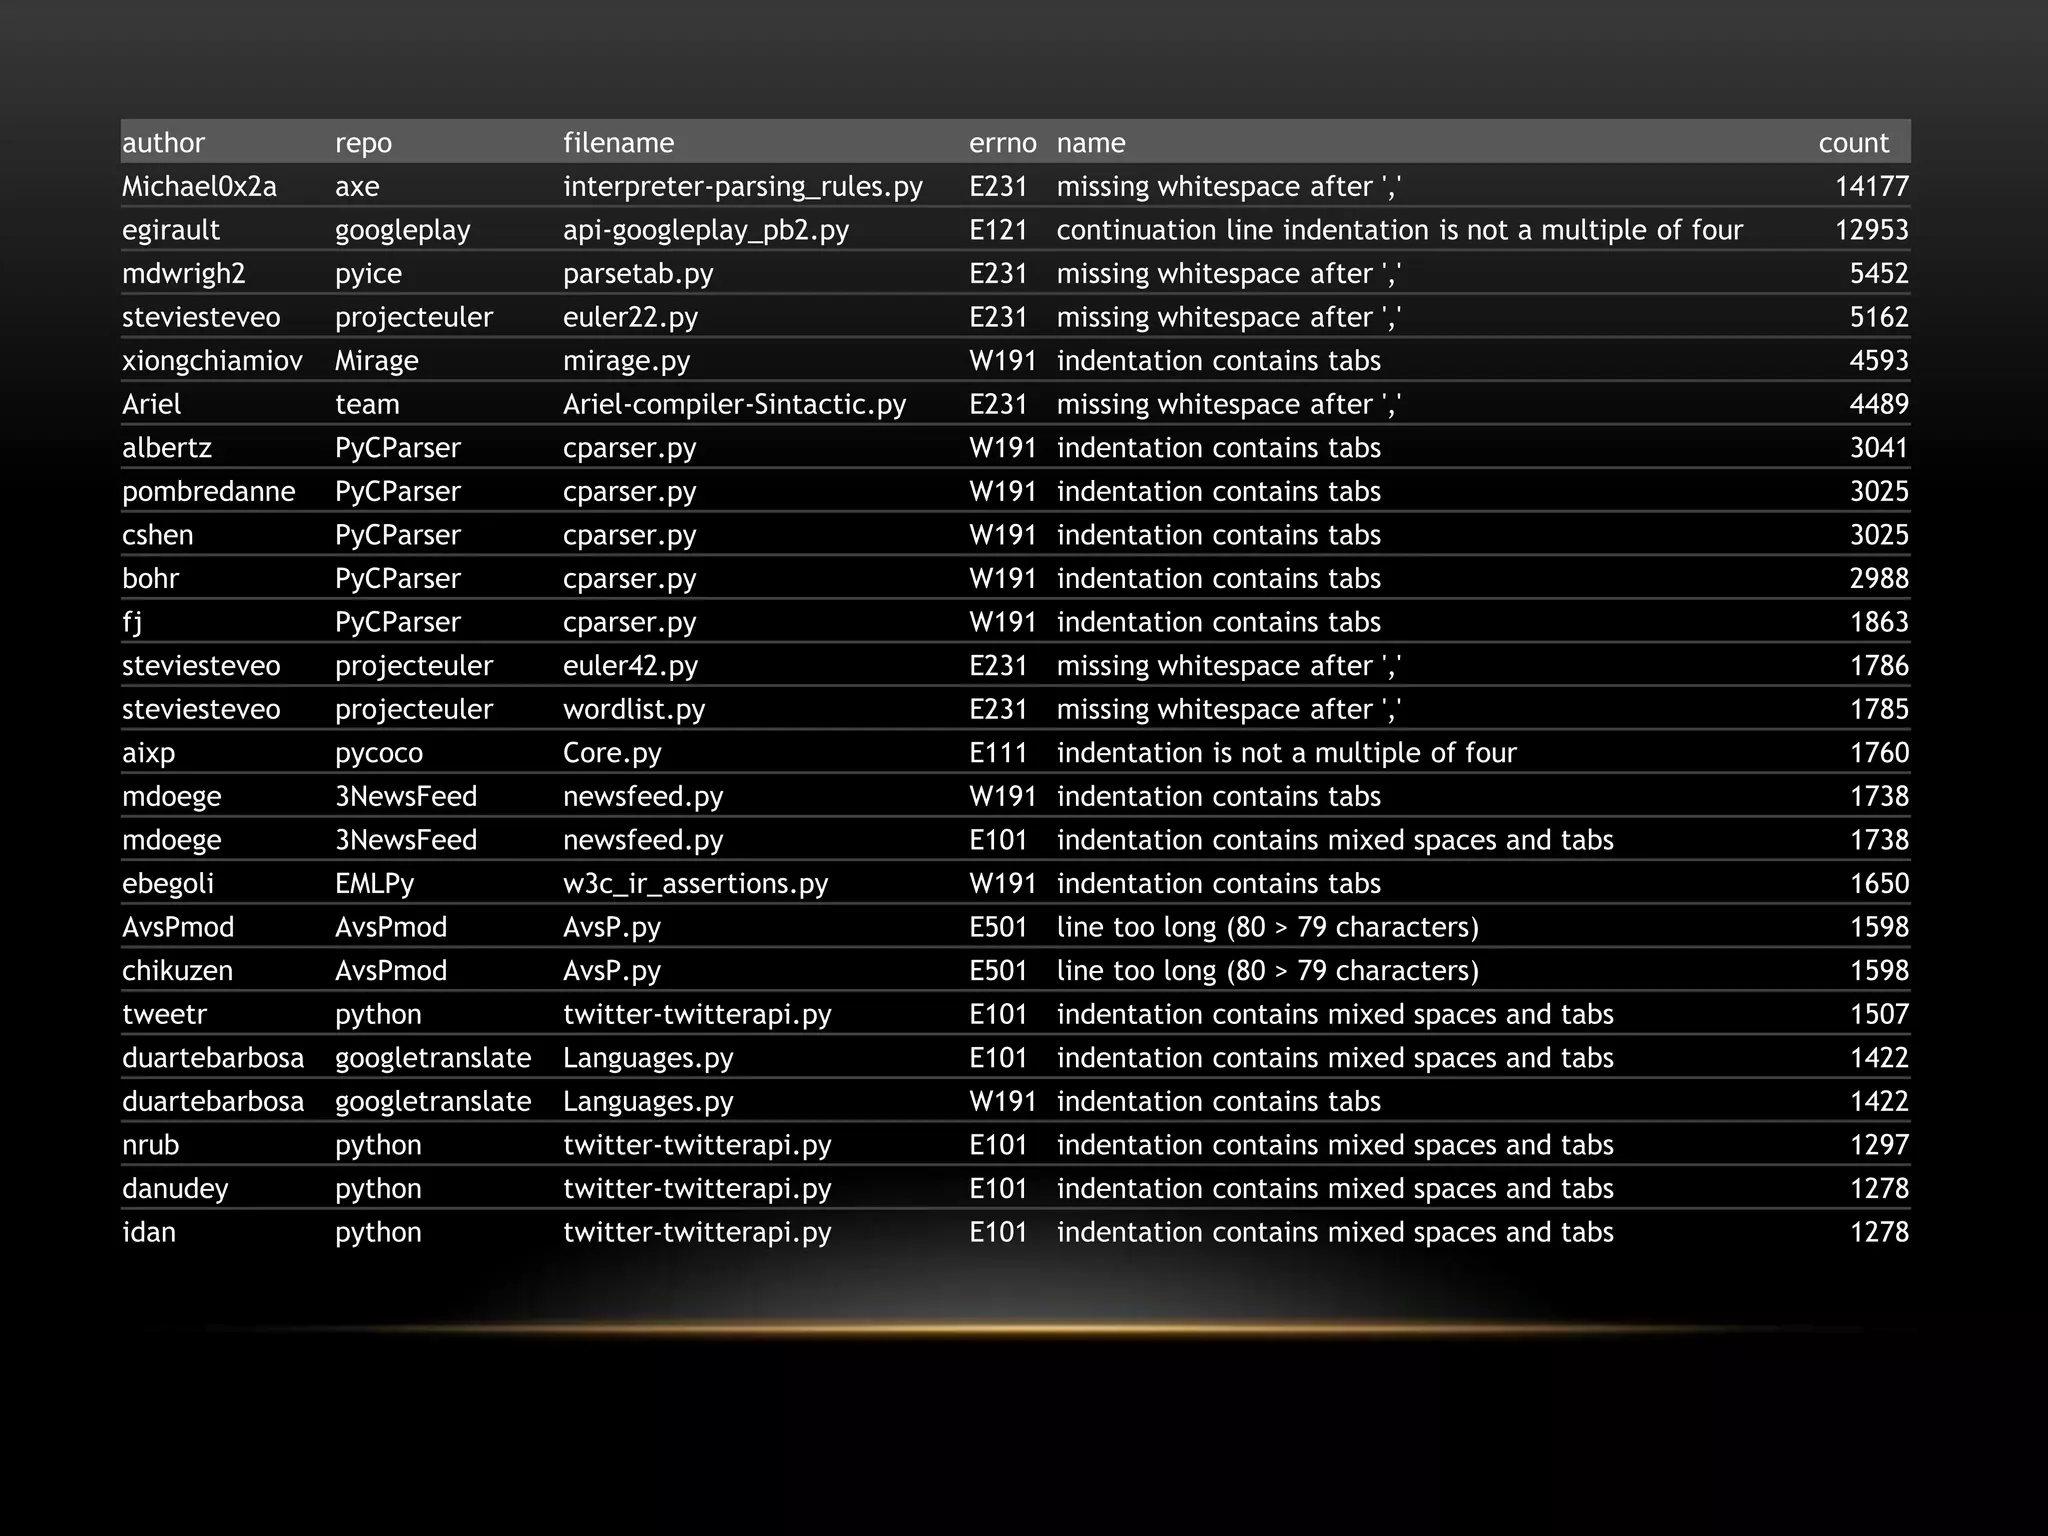Select author cell 'Michael0x2a'
Image resolution: width=2048 pixels, height=1536 pixels.
pos(199,186)
